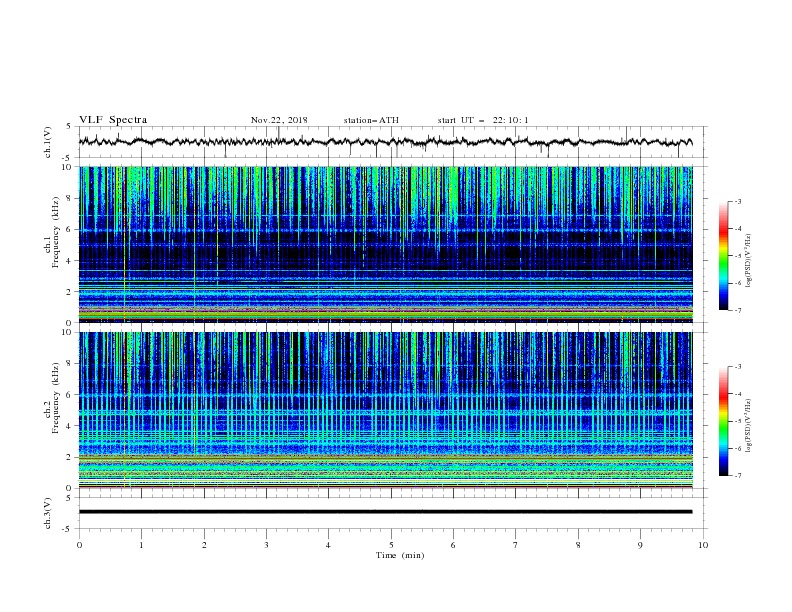Click the thick black ch.3 voltage line
Image resolution: width=792 pixels, height=612 pixels.
coord(385,512)
